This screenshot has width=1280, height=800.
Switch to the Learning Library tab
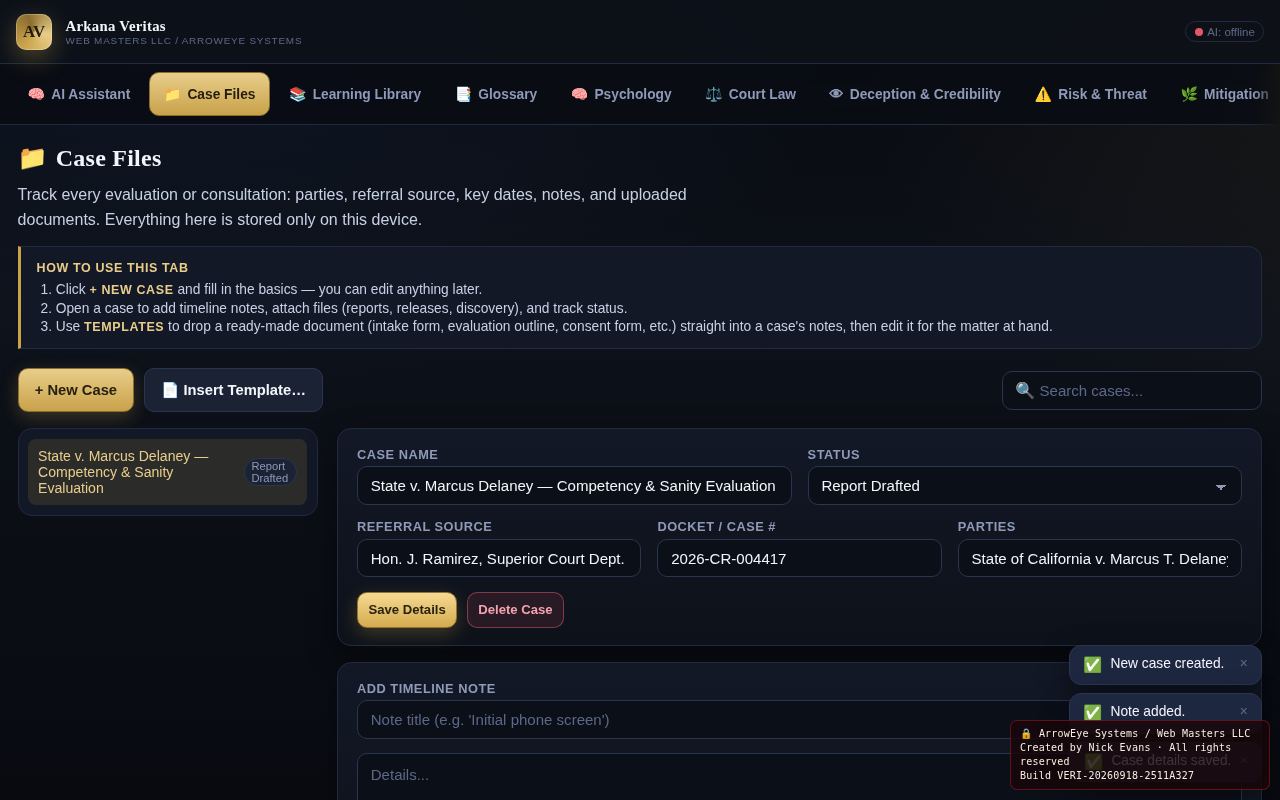coord(355,94)
